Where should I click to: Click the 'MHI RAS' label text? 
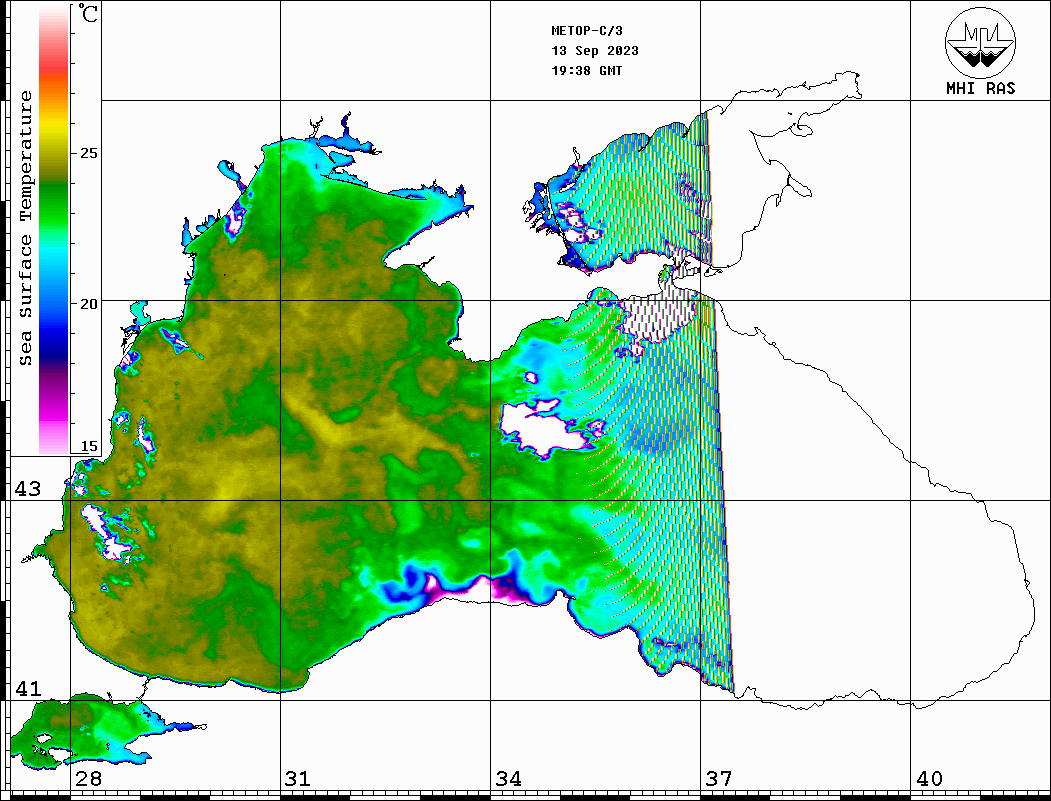click(981, 88)
